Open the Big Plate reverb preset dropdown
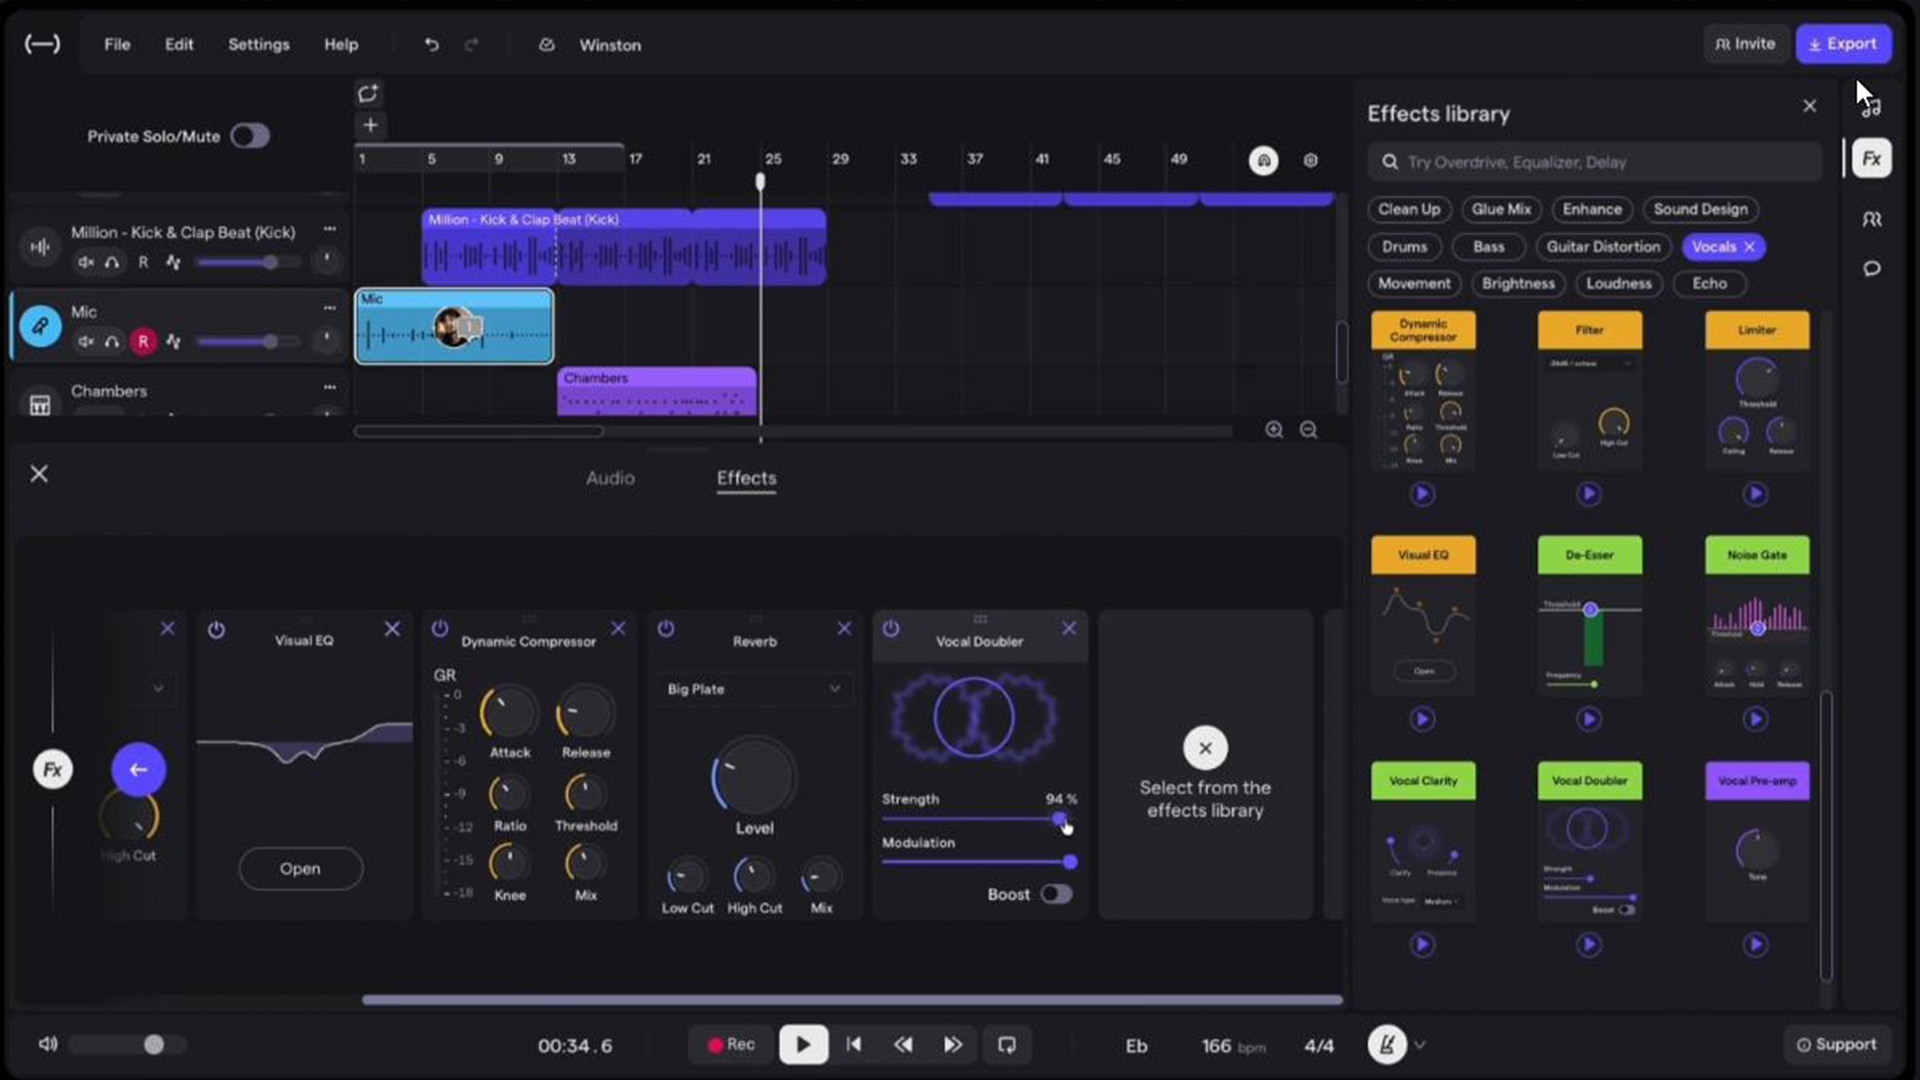1920x1080 pixels. click(x=754, y=689)
